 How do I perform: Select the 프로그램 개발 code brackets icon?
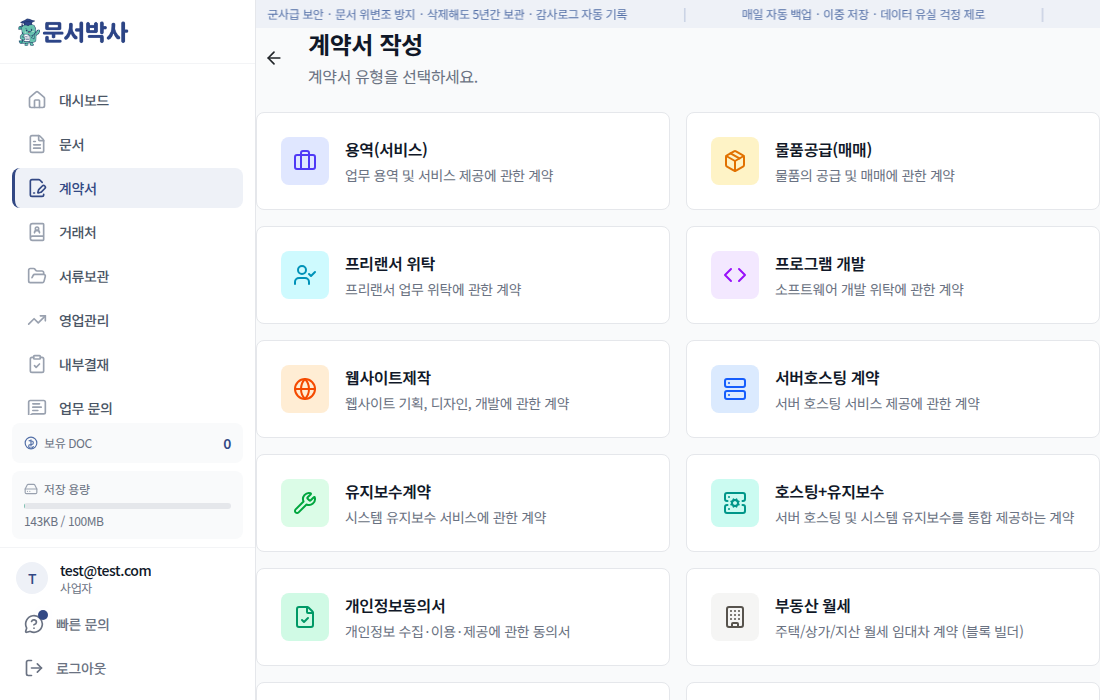click(x=734, y=275)
